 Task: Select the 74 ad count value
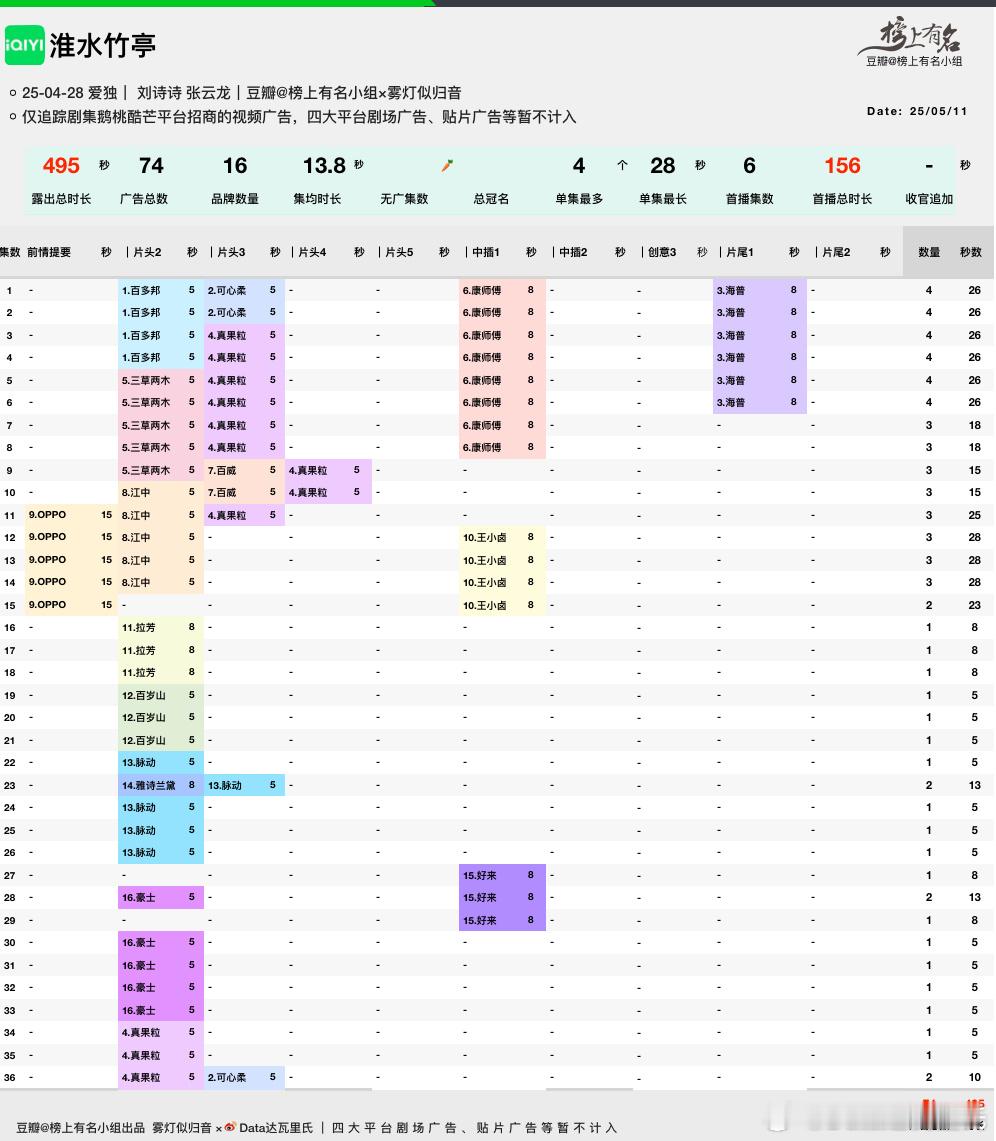point(151,165)
